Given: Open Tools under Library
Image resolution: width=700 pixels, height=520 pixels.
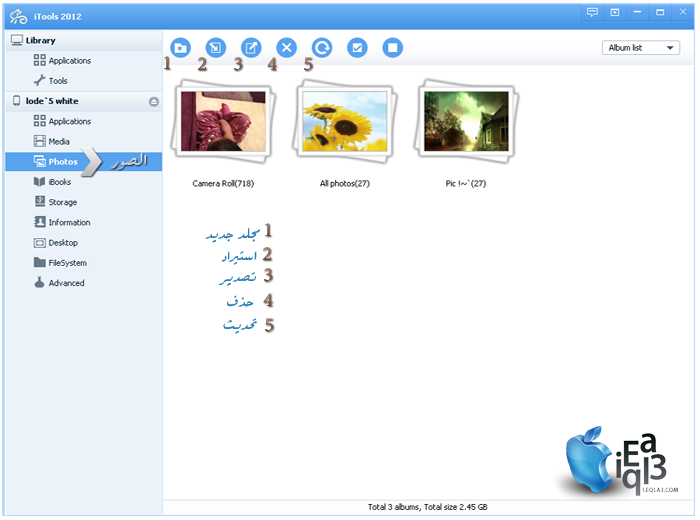Looking at the screenshot, I should (58, 81).
